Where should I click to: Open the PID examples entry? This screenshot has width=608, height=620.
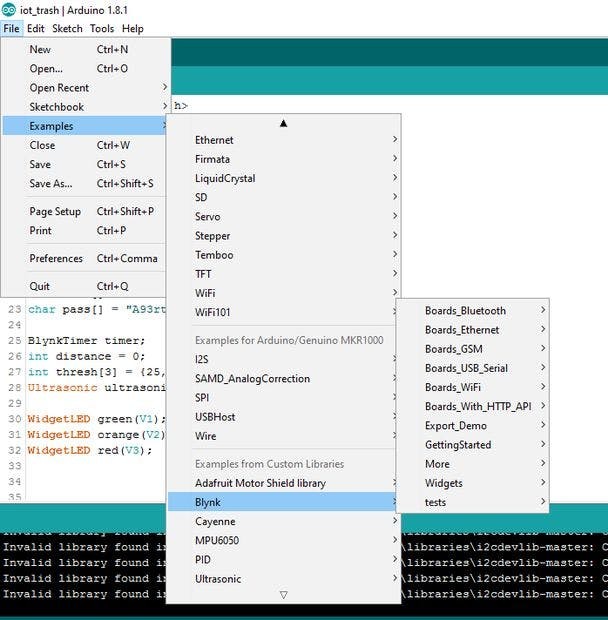[283, 560]
